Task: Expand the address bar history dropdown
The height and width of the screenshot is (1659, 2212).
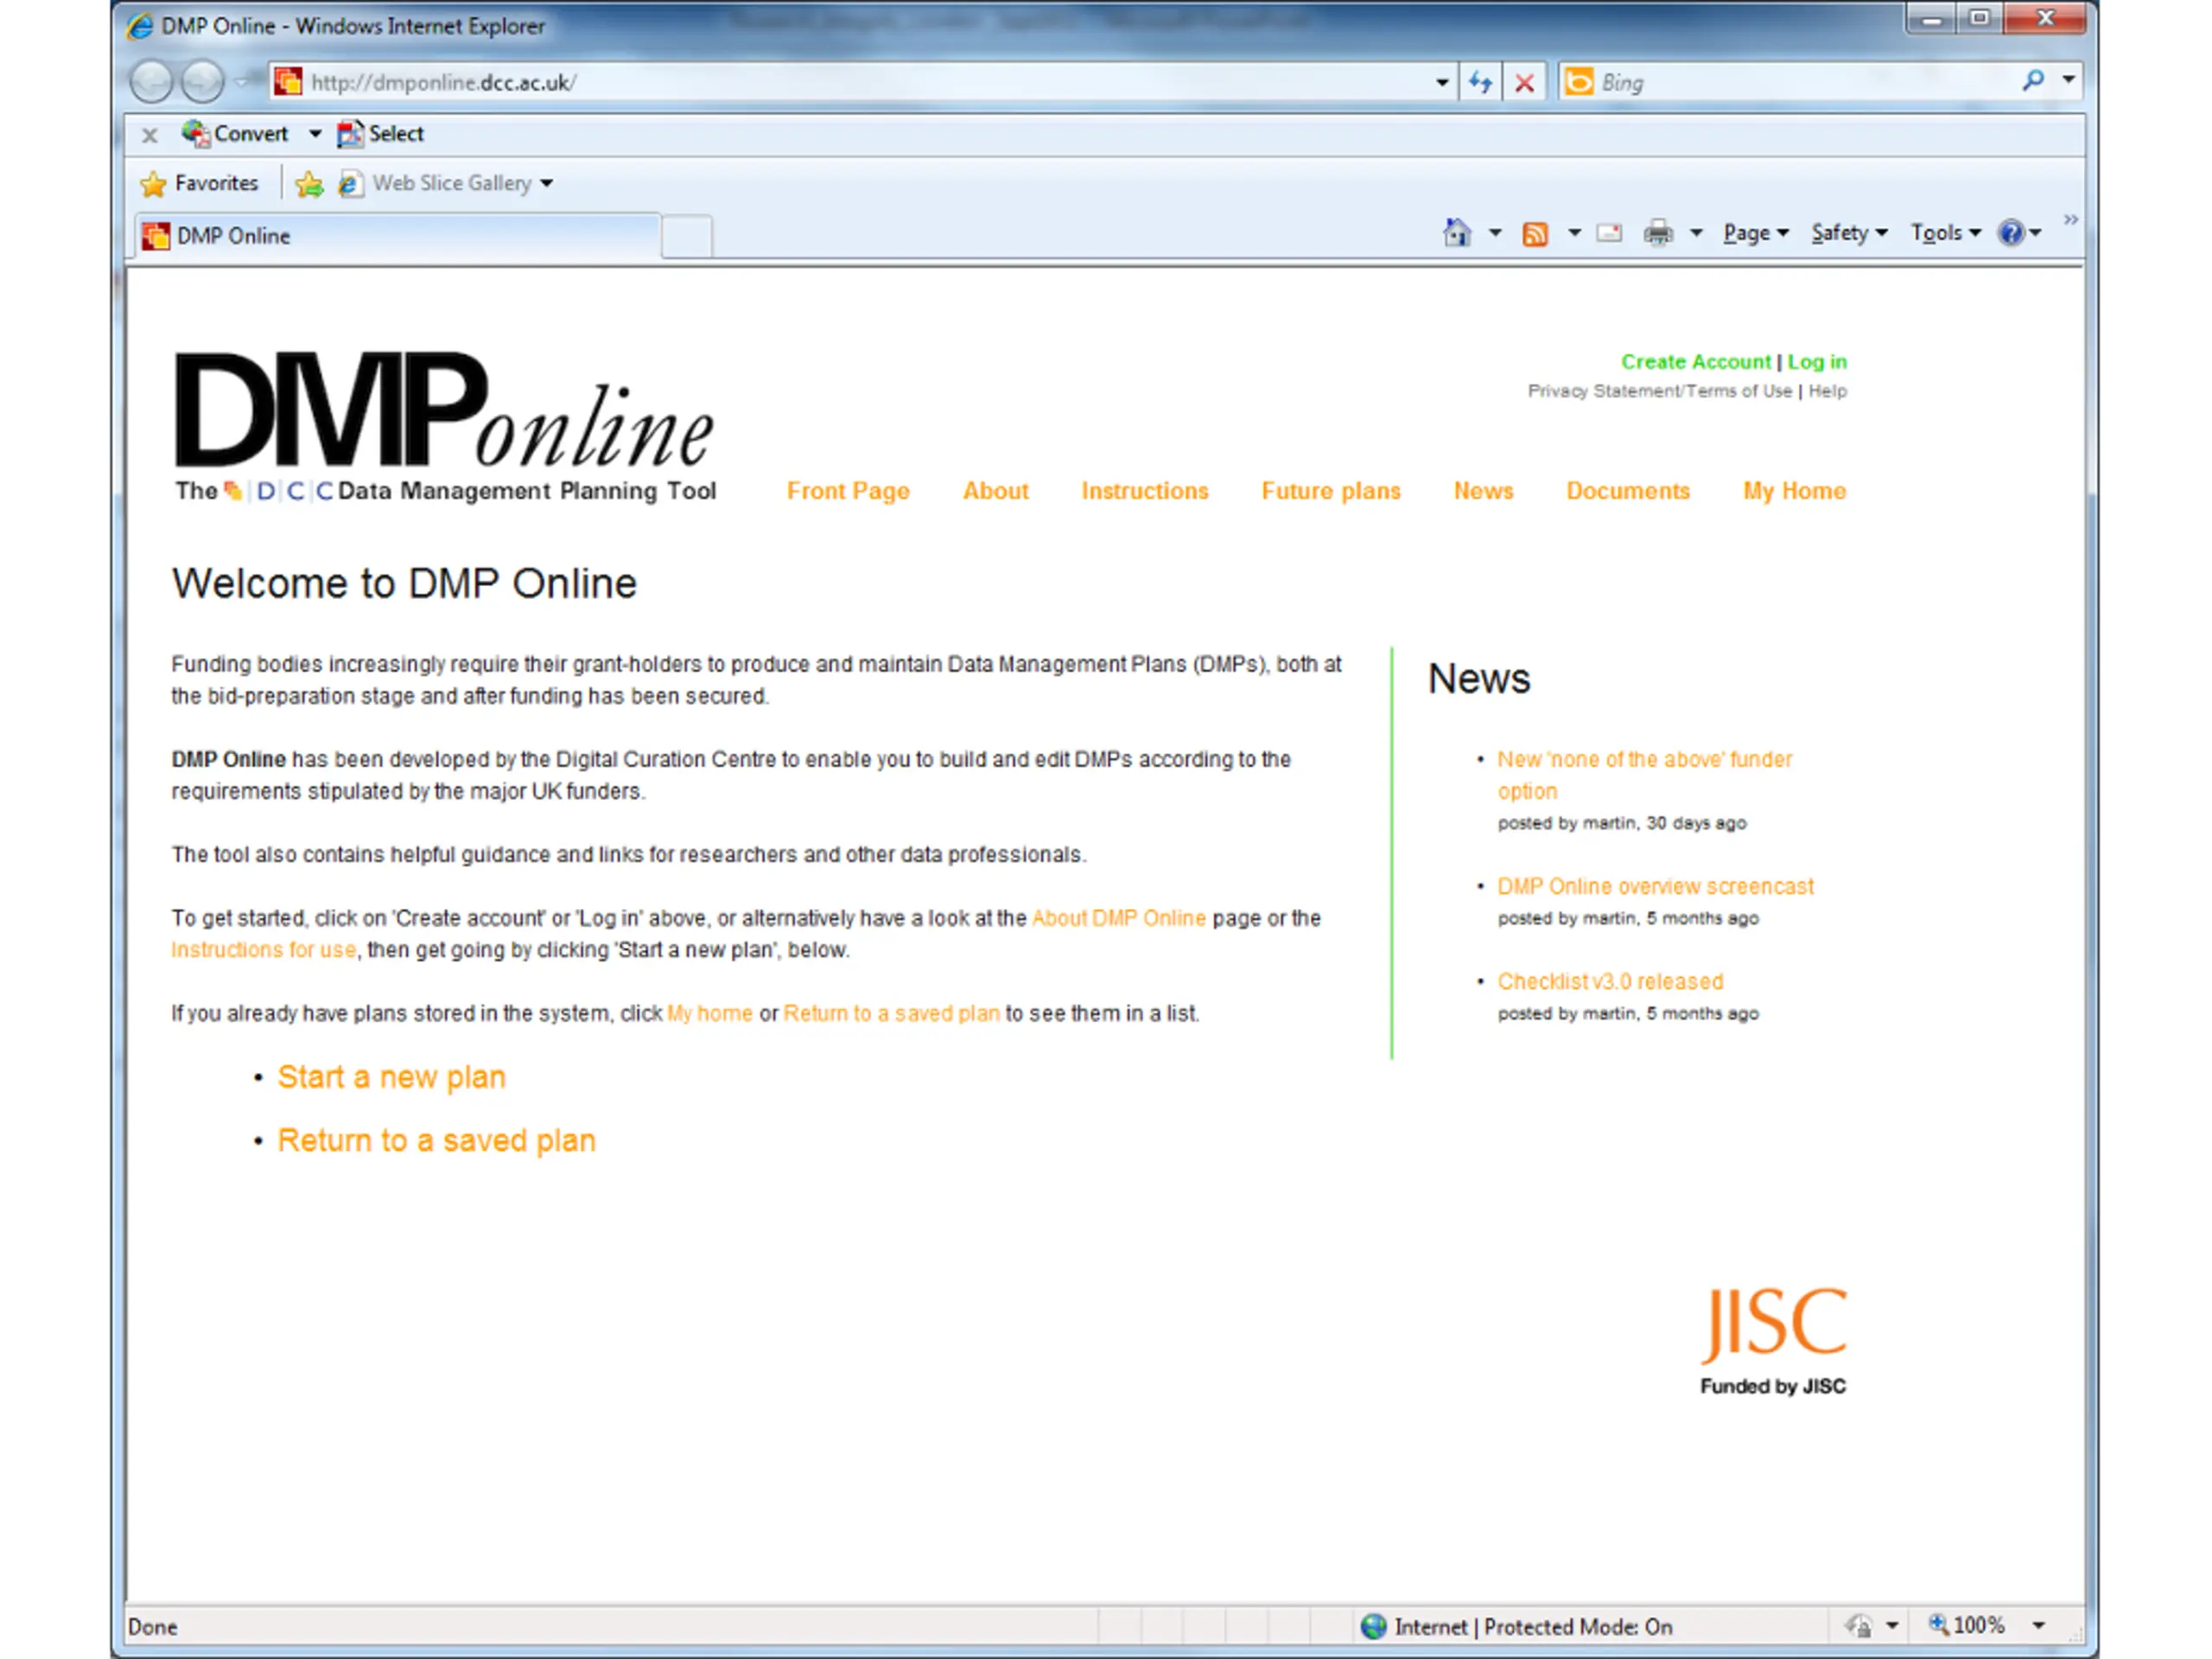Action: (x=1442, y=82)
